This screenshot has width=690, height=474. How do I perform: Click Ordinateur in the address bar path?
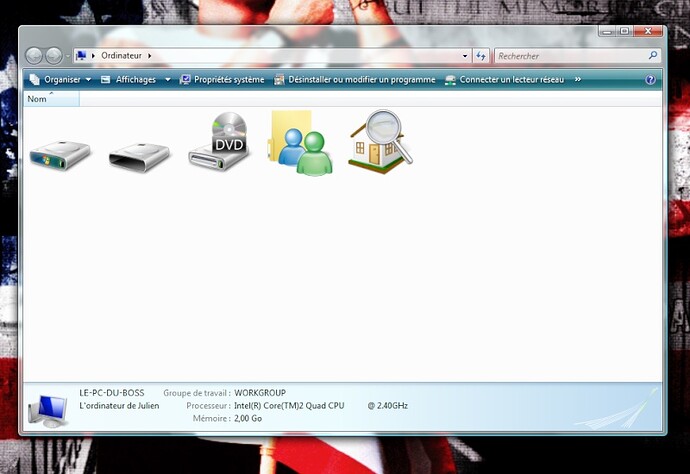click(x=122, y=56)
